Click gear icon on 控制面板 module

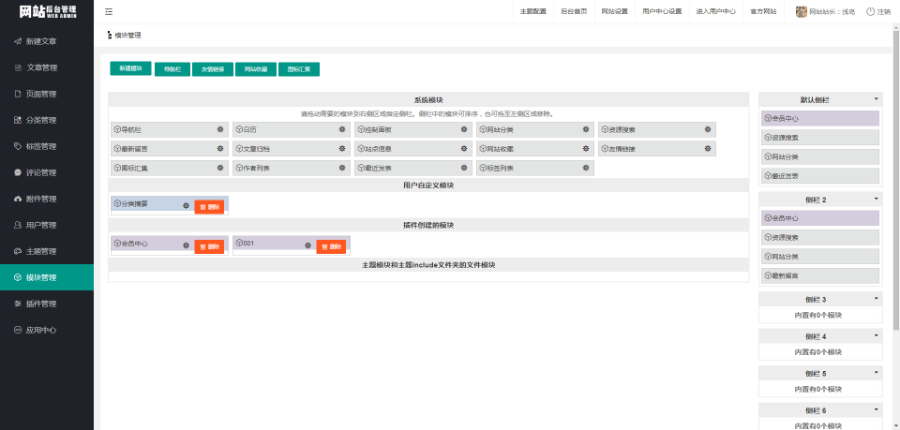pyautogui.click(x=464, y=129)
